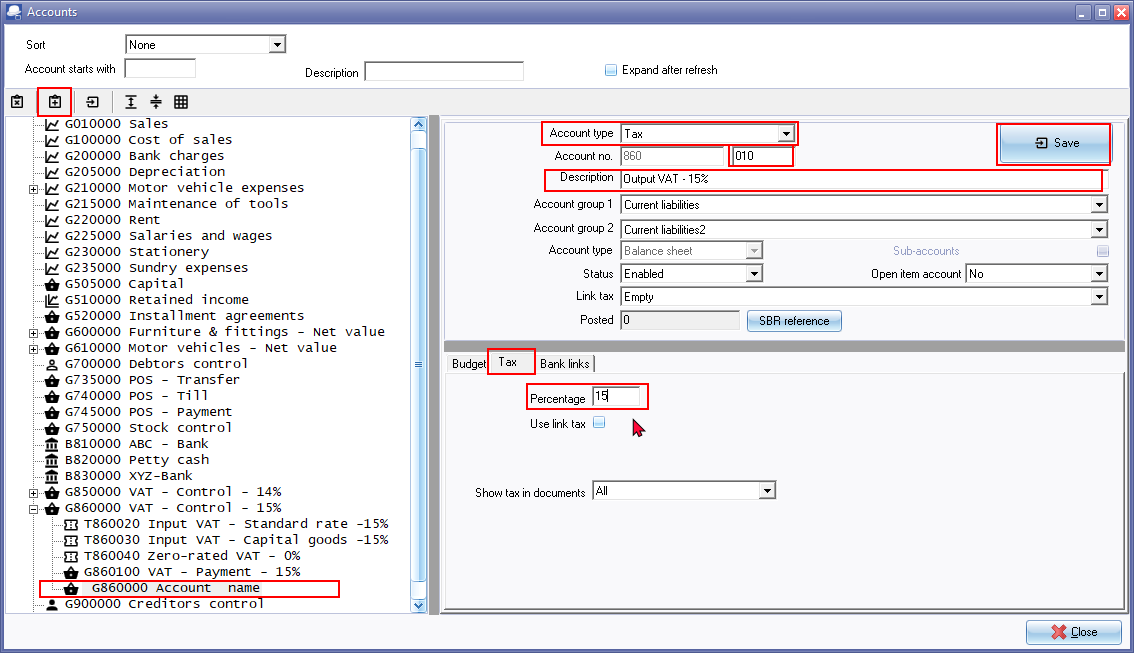Open the Sort dropdown
Image resolution: width=1134 pixels, height=653 pixels.
coord(277,45)
